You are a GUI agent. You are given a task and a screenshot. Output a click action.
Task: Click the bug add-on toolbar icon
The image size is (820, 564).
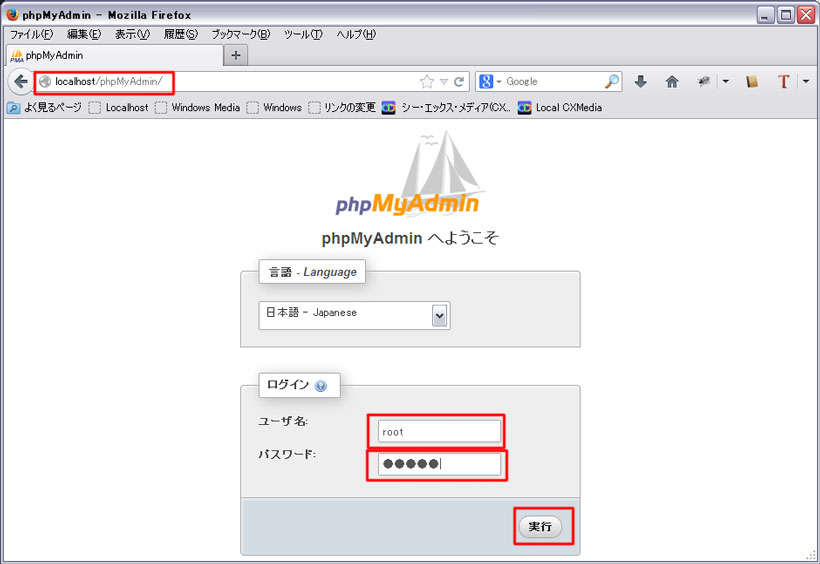click(704, 82)
